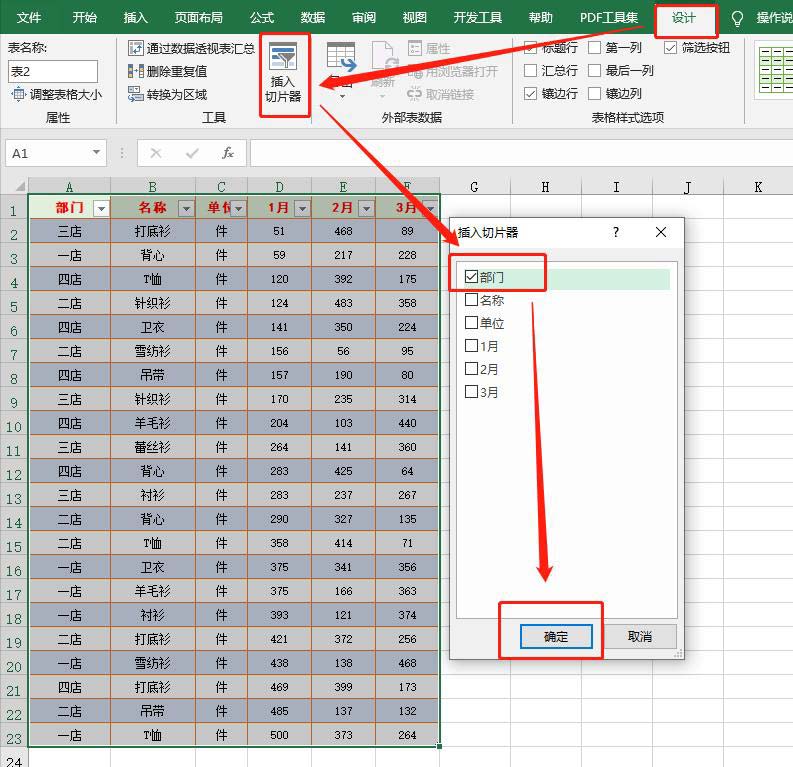Uncheck the 筛选按钮 filter button checkbox
The height and width of the screenshot is (767, 793).
(671, 48)
